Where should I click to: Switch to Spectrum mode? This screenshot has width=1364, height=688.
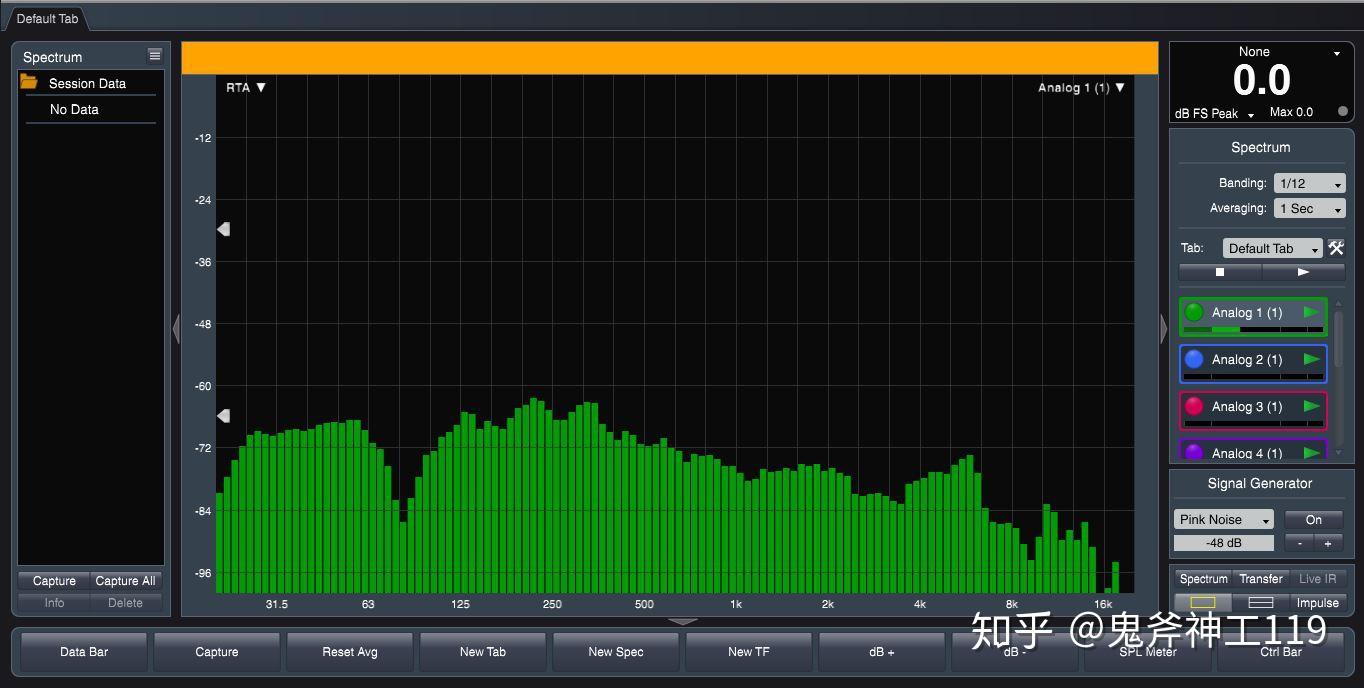[x=1203, y=578]
